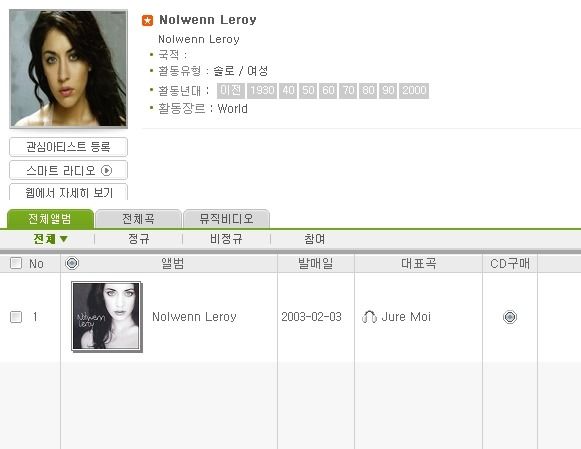Expand the 전체 filter dropdown arrow
Image resolution: width=581 pixels, height=449 pixels.
click(64, 239)
